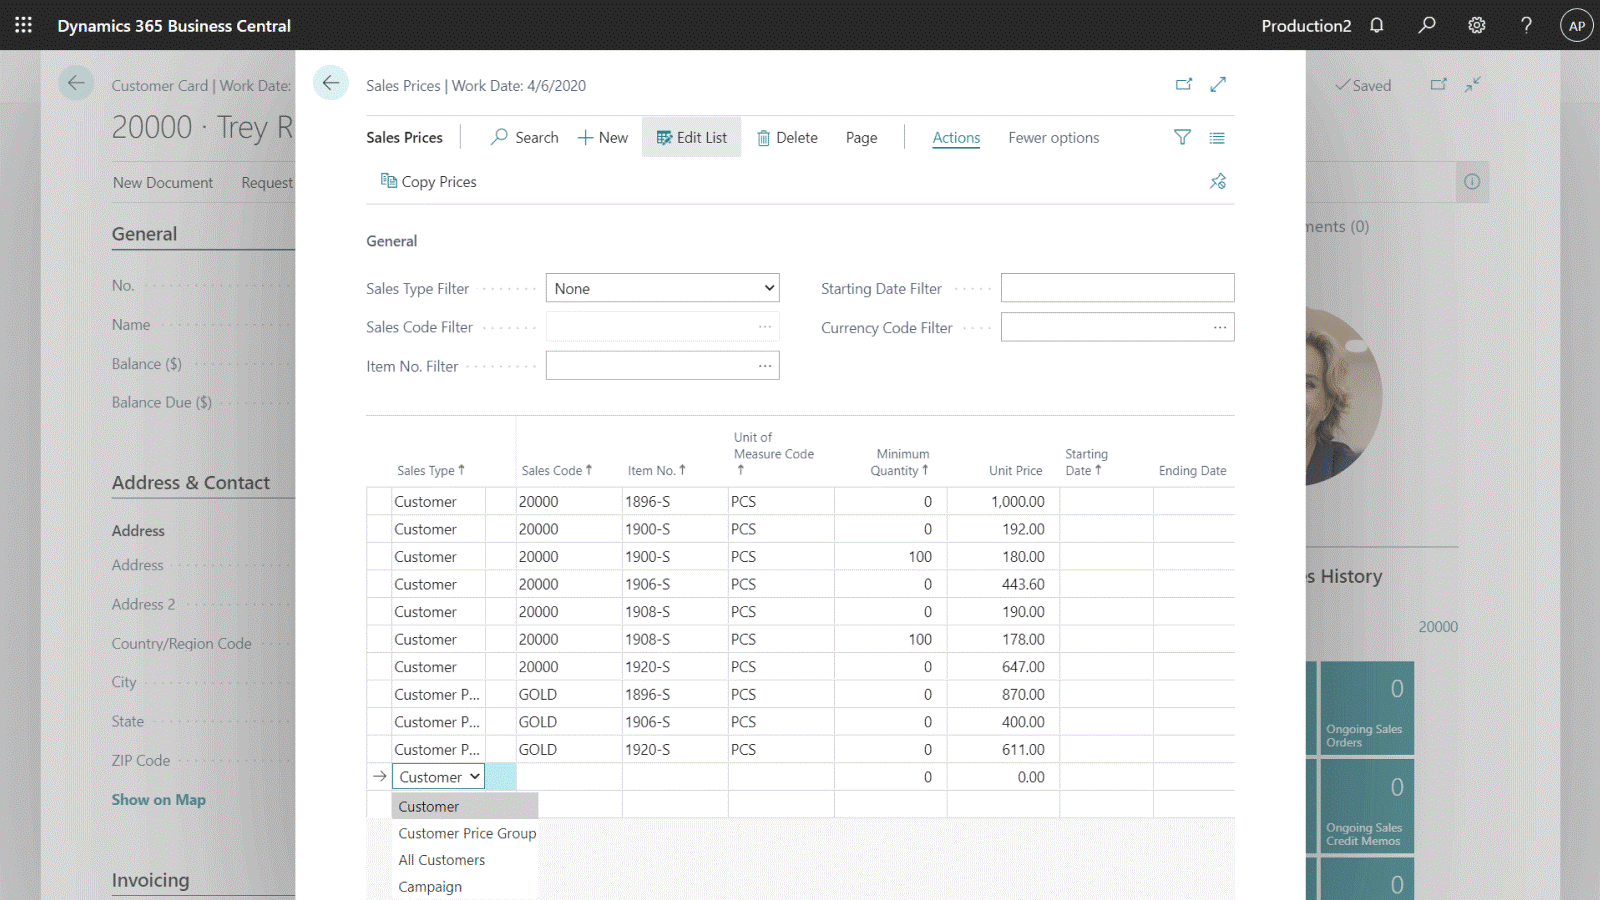This screenshot has width=1600, height=900.
Task: Open the app launcher waffle menu
Action: pyautogui.click(x=24, y=25)
